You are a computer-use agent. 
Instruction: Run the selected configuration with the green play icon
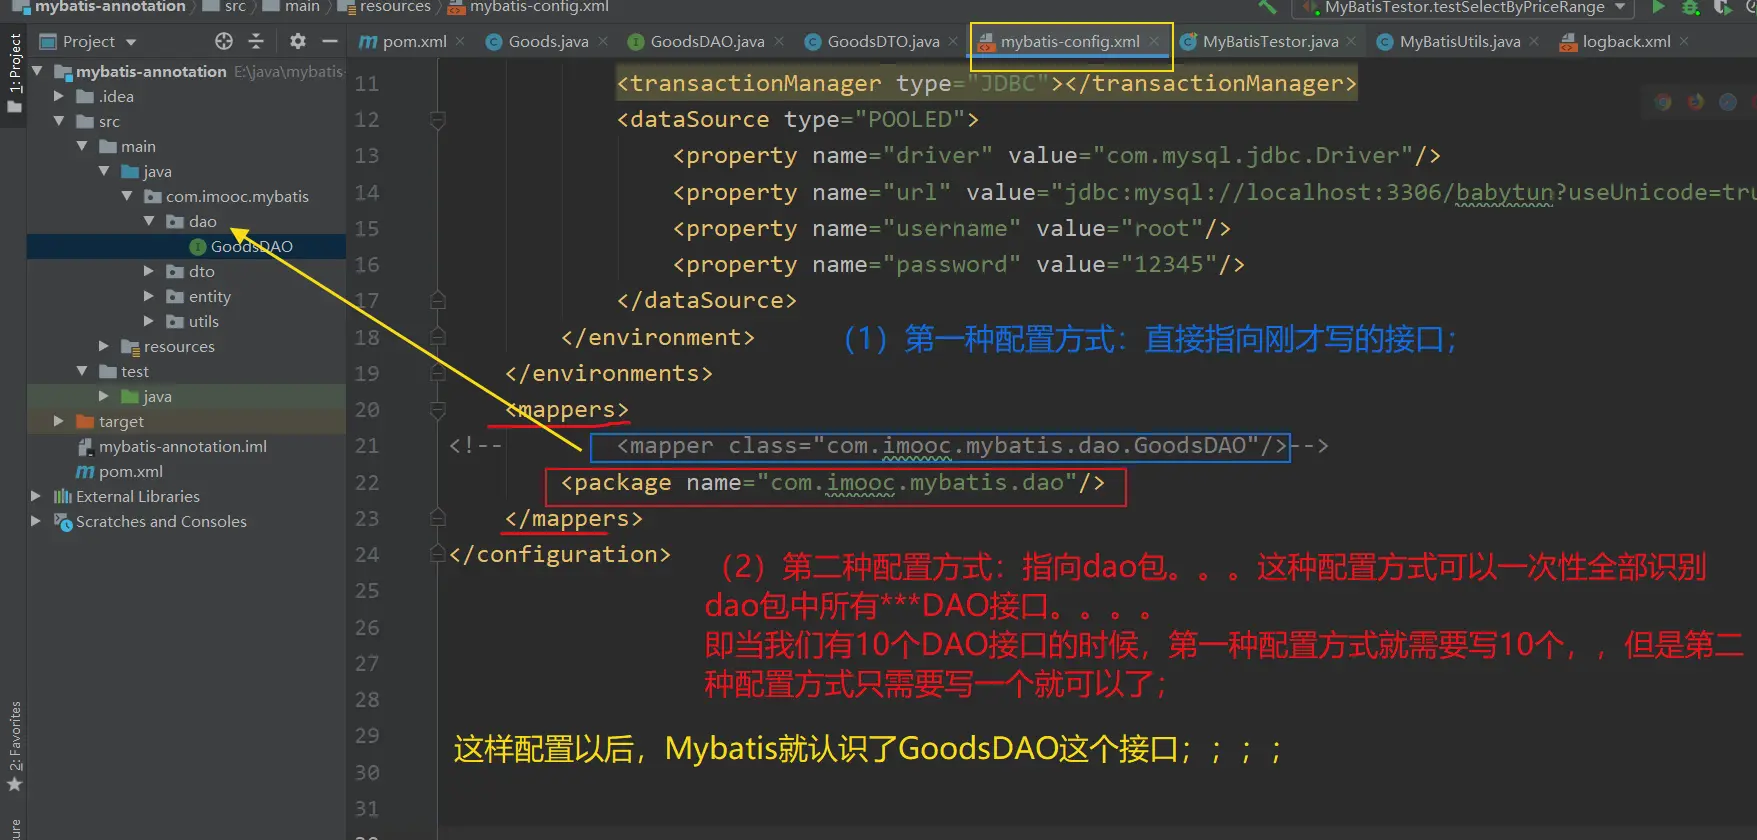[x=1658, y=7]
